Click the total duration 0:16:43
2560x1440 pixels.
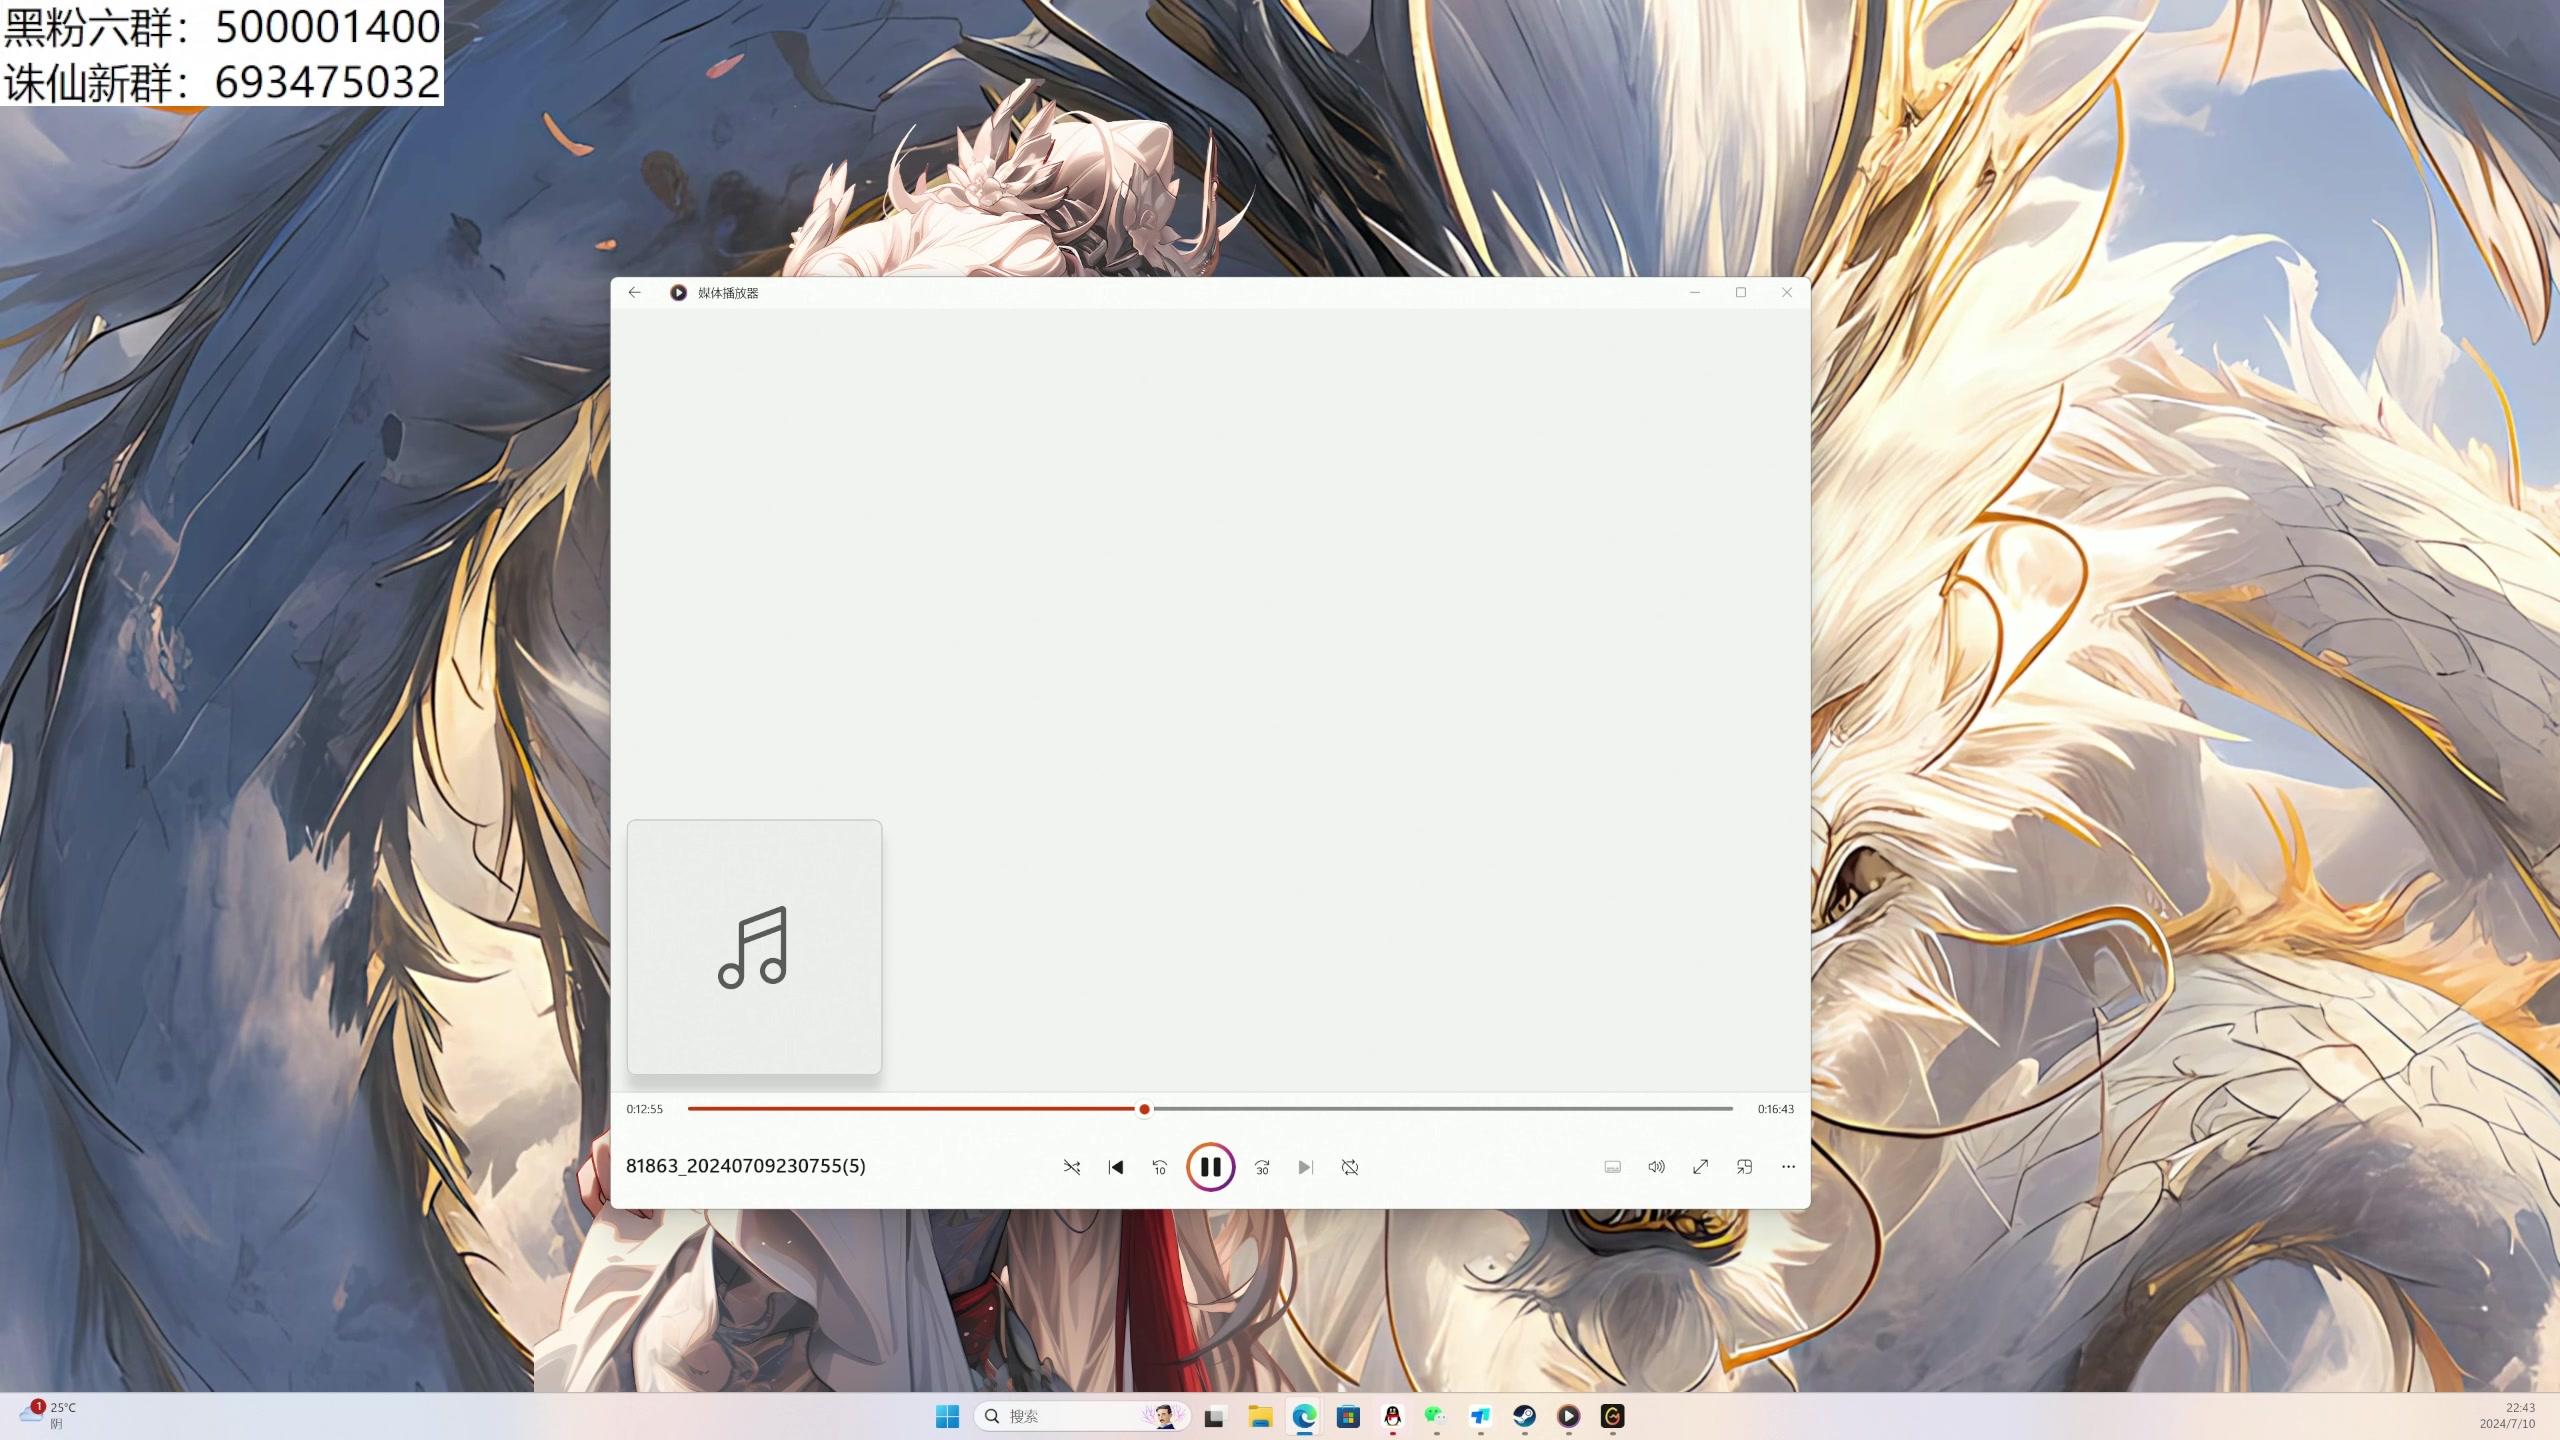point(1776,1109)
